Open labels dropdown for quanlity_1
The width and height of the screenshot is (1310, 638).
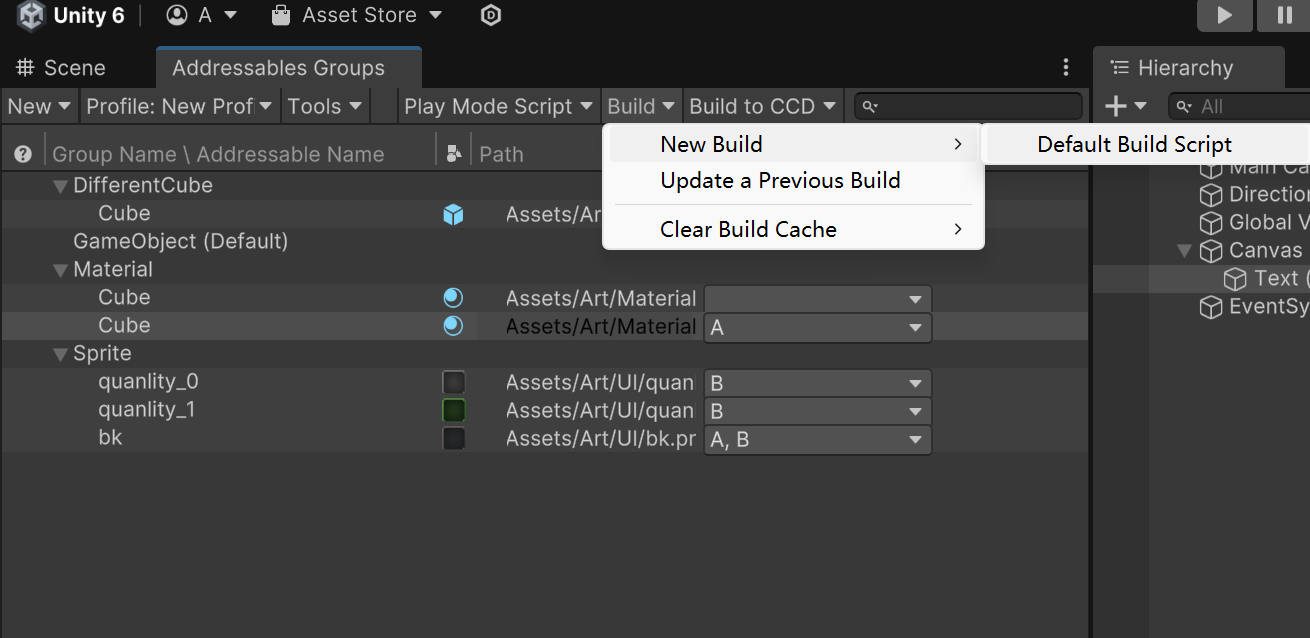tap(817, 411)
